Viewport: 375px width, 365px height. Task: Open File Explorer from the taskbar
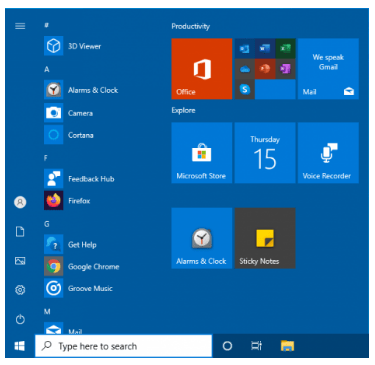[x=287, y=346]
